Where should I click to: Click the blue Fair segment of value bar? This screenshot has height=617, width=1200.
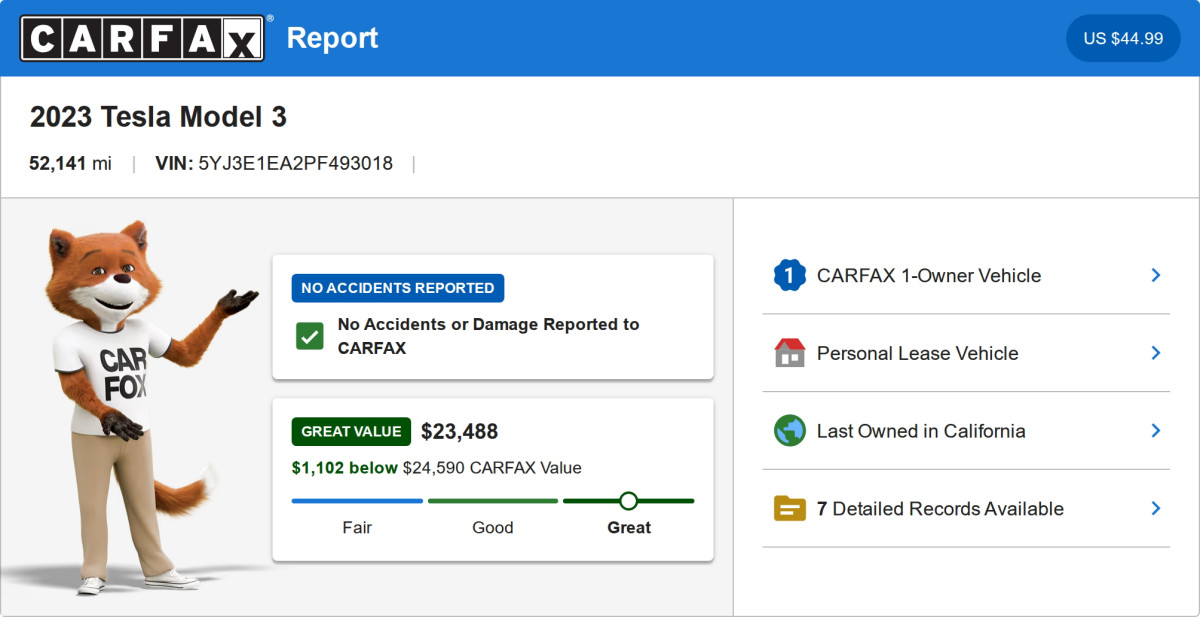tap(357, 501)
